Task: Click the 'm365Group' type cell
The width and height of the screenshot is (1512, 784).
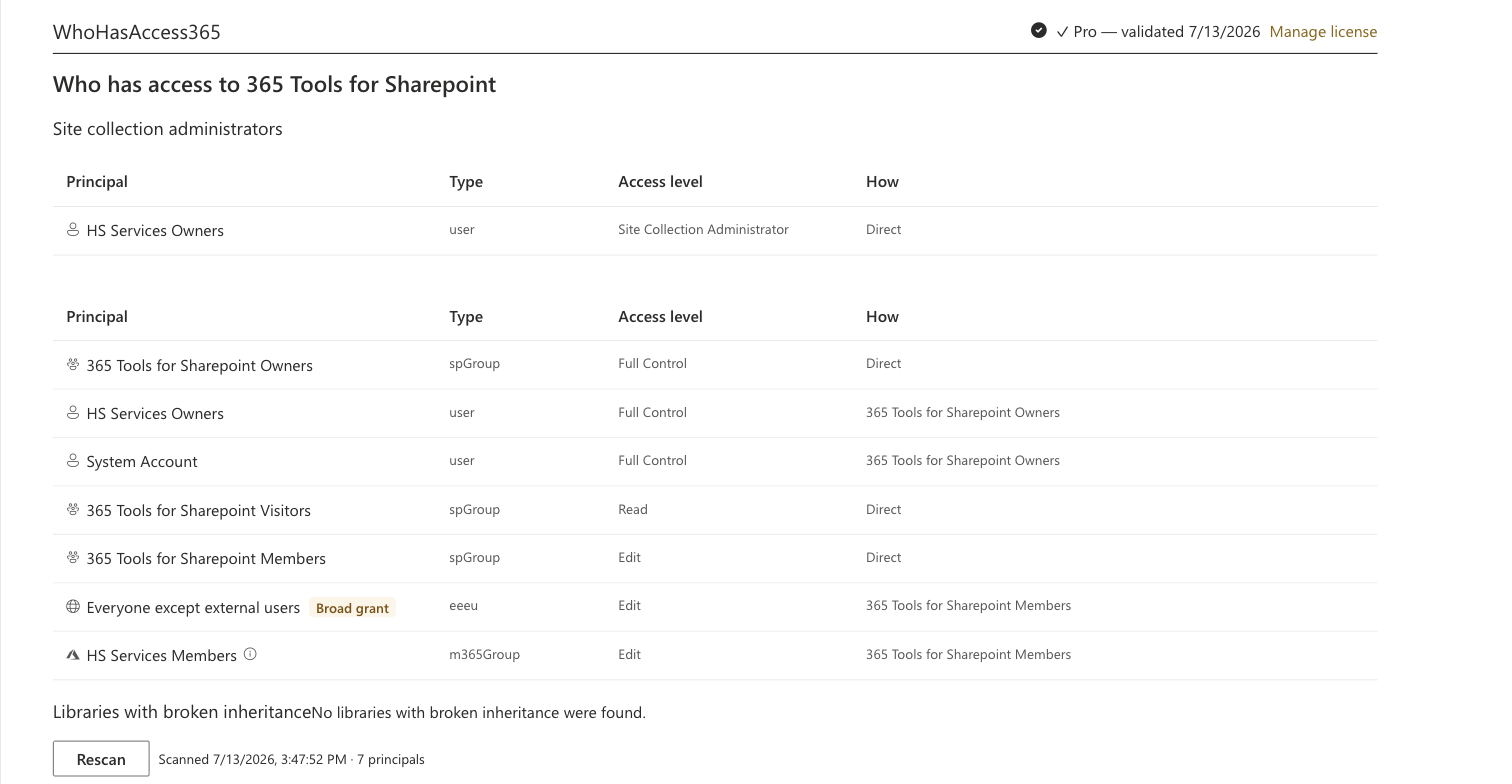Action: 485,655
